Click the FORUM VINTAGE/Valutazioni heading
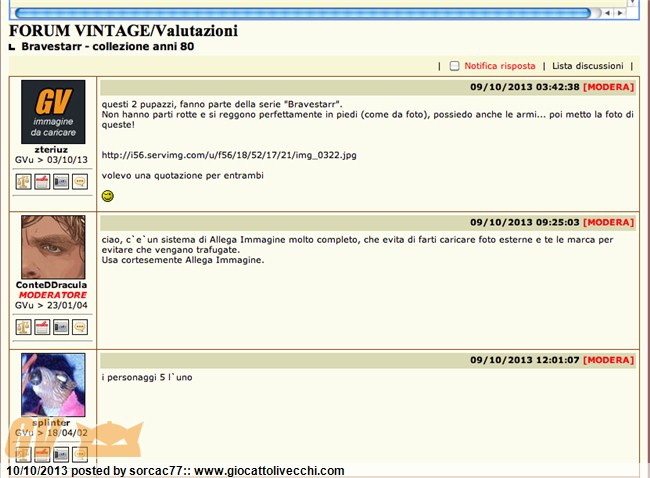The height and width of the screenshot is (478, 650). (124, 31)
